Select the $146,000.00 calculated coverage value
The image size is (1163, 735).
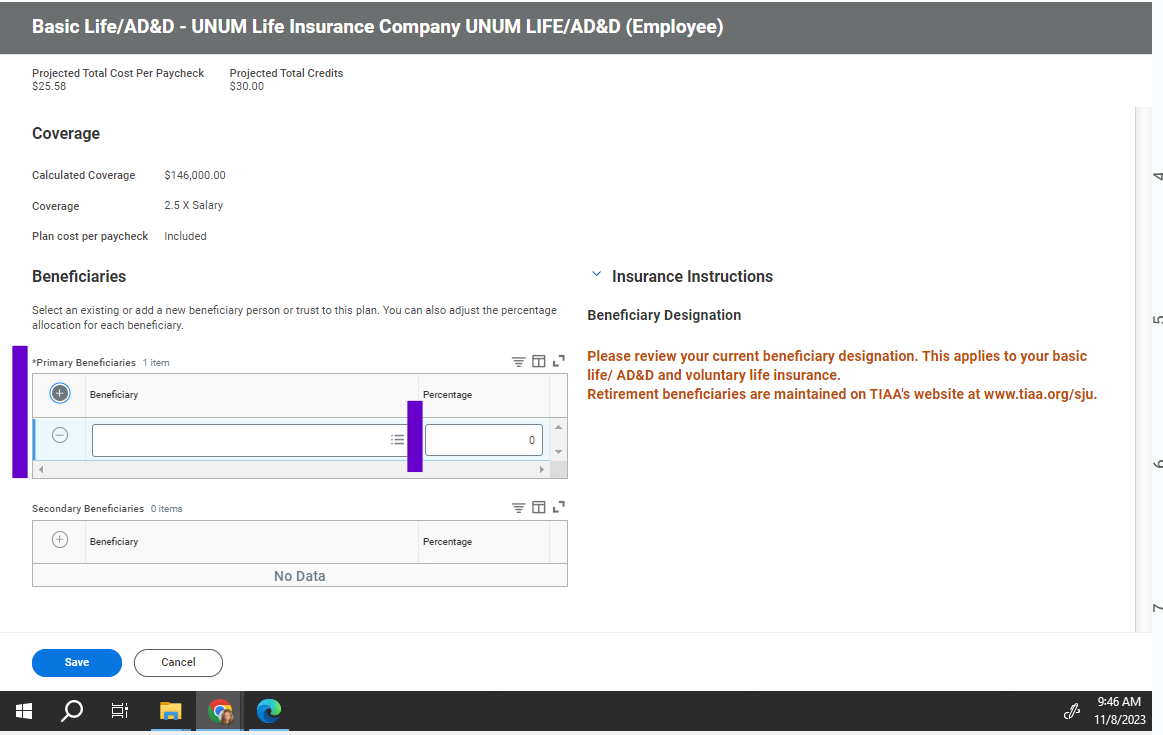(195, 175)
